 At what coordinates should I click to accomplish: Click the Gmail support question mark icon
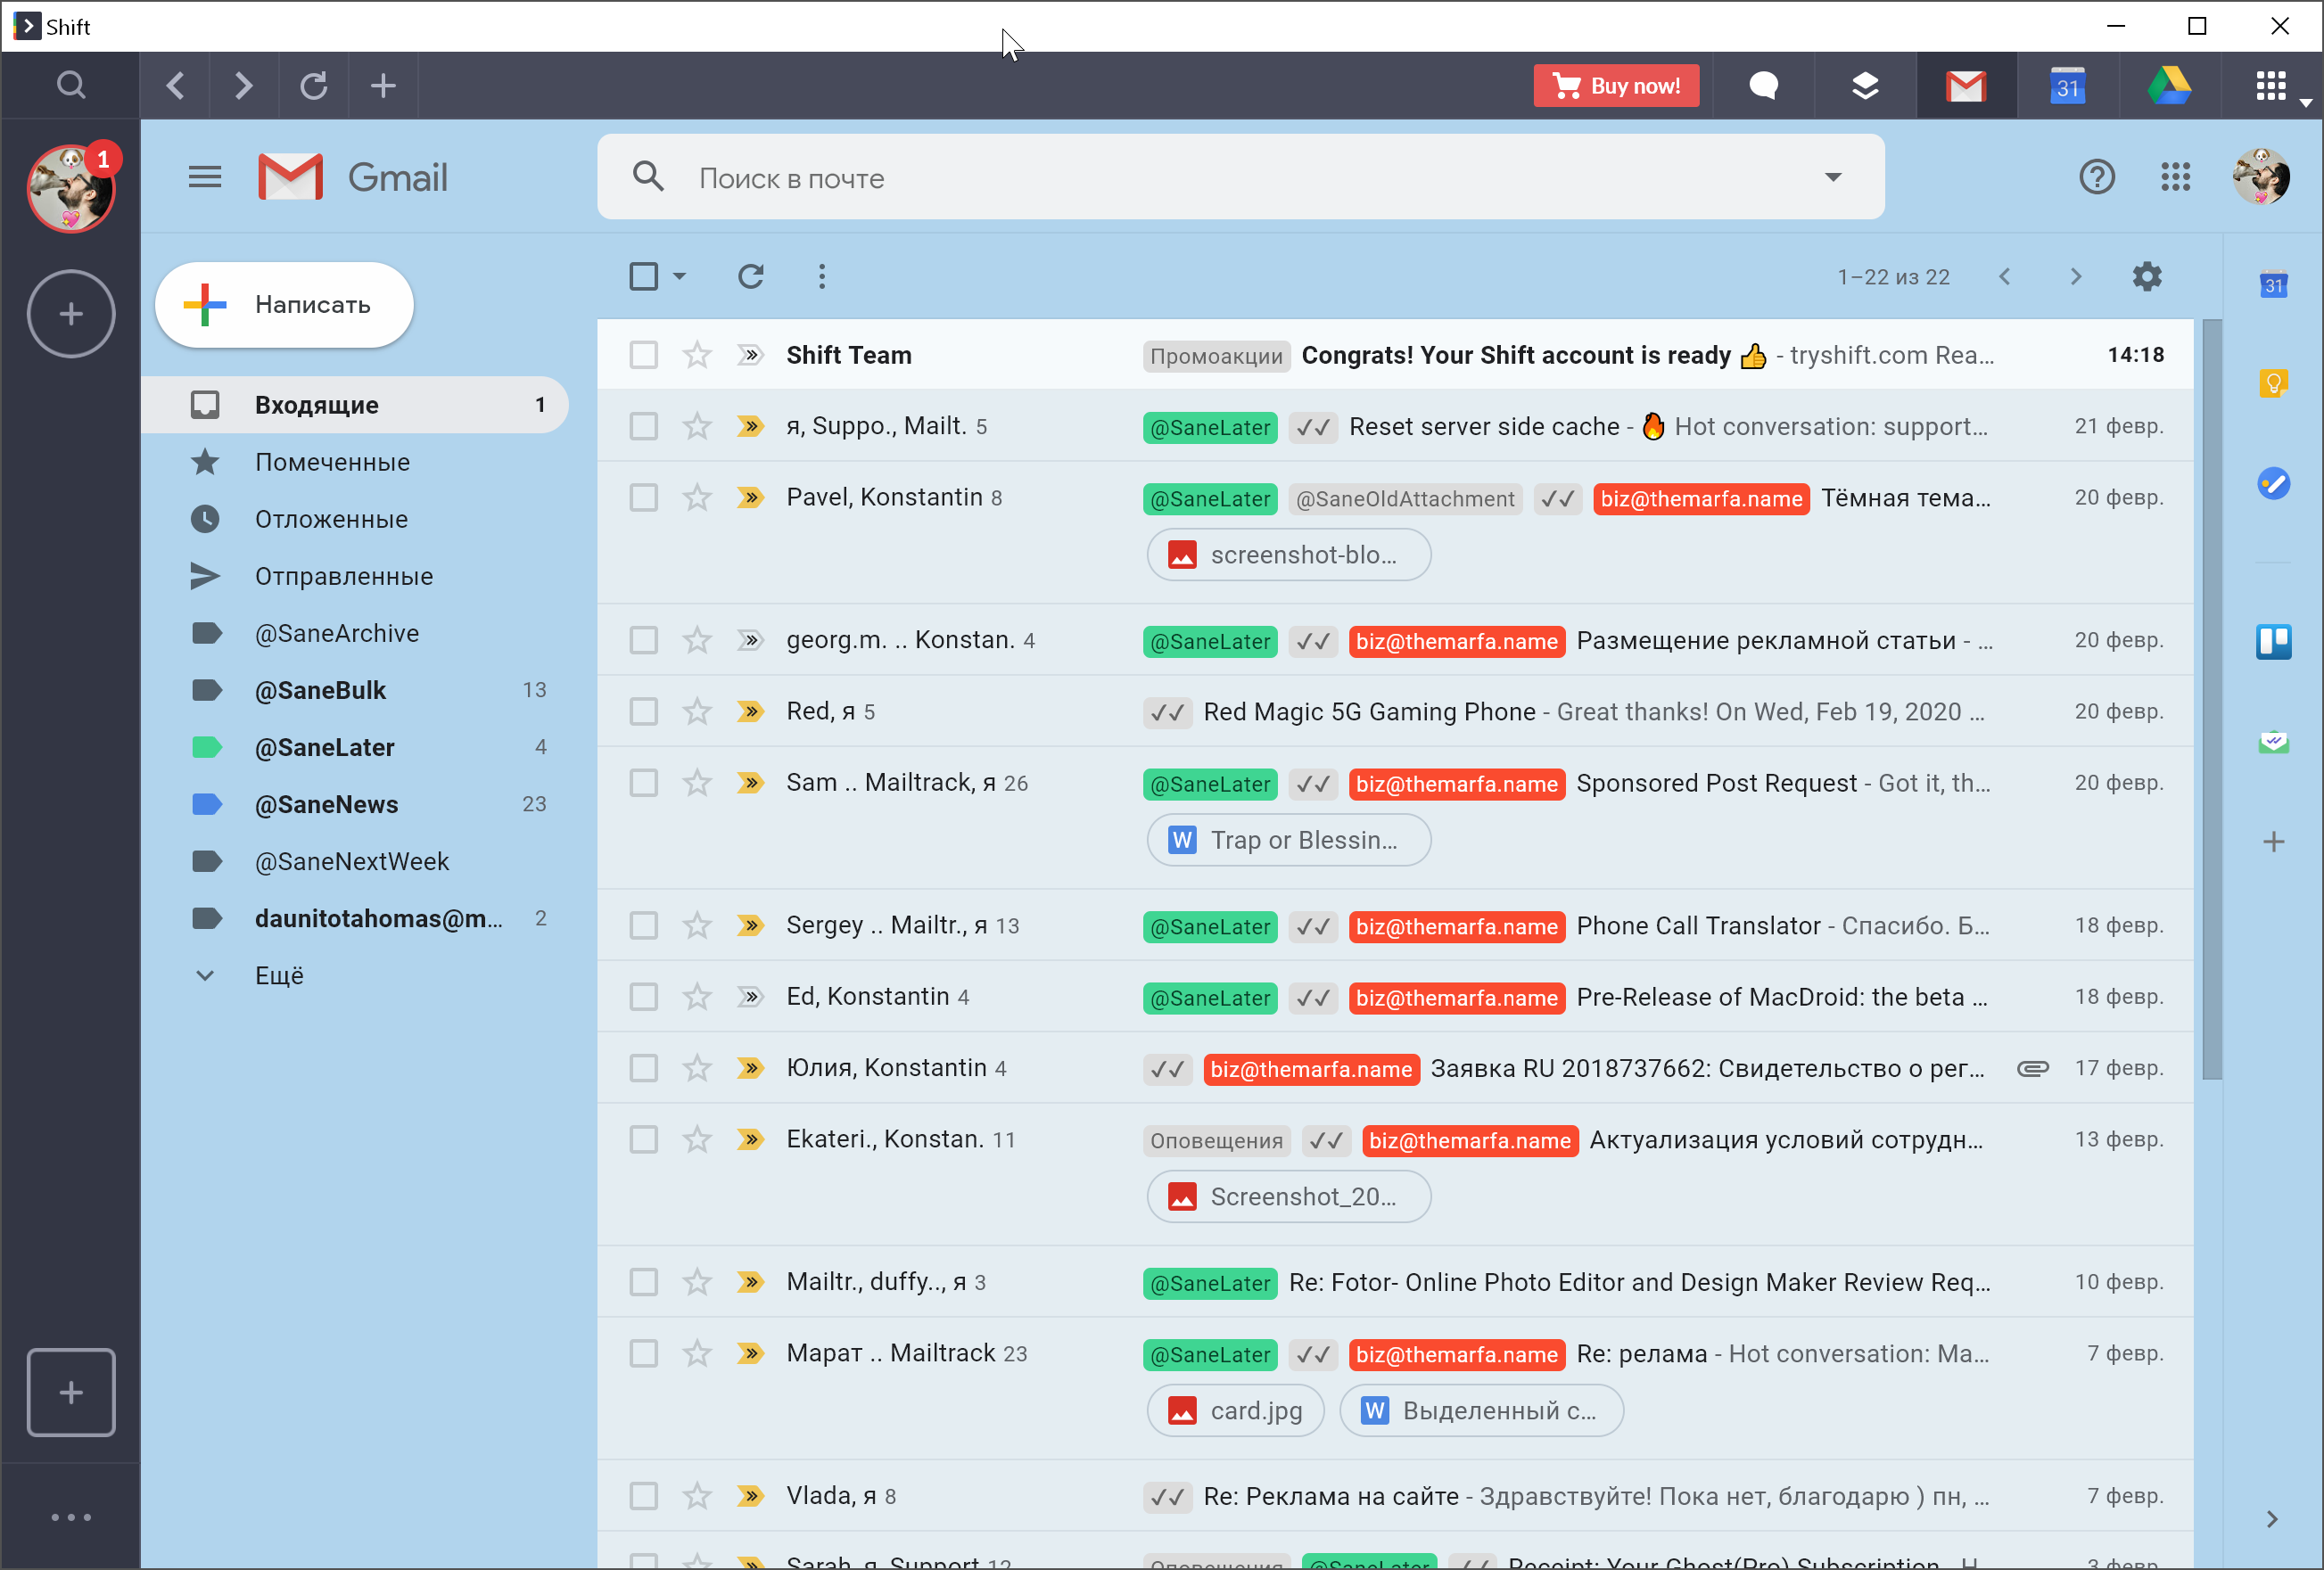[2096, 178]
